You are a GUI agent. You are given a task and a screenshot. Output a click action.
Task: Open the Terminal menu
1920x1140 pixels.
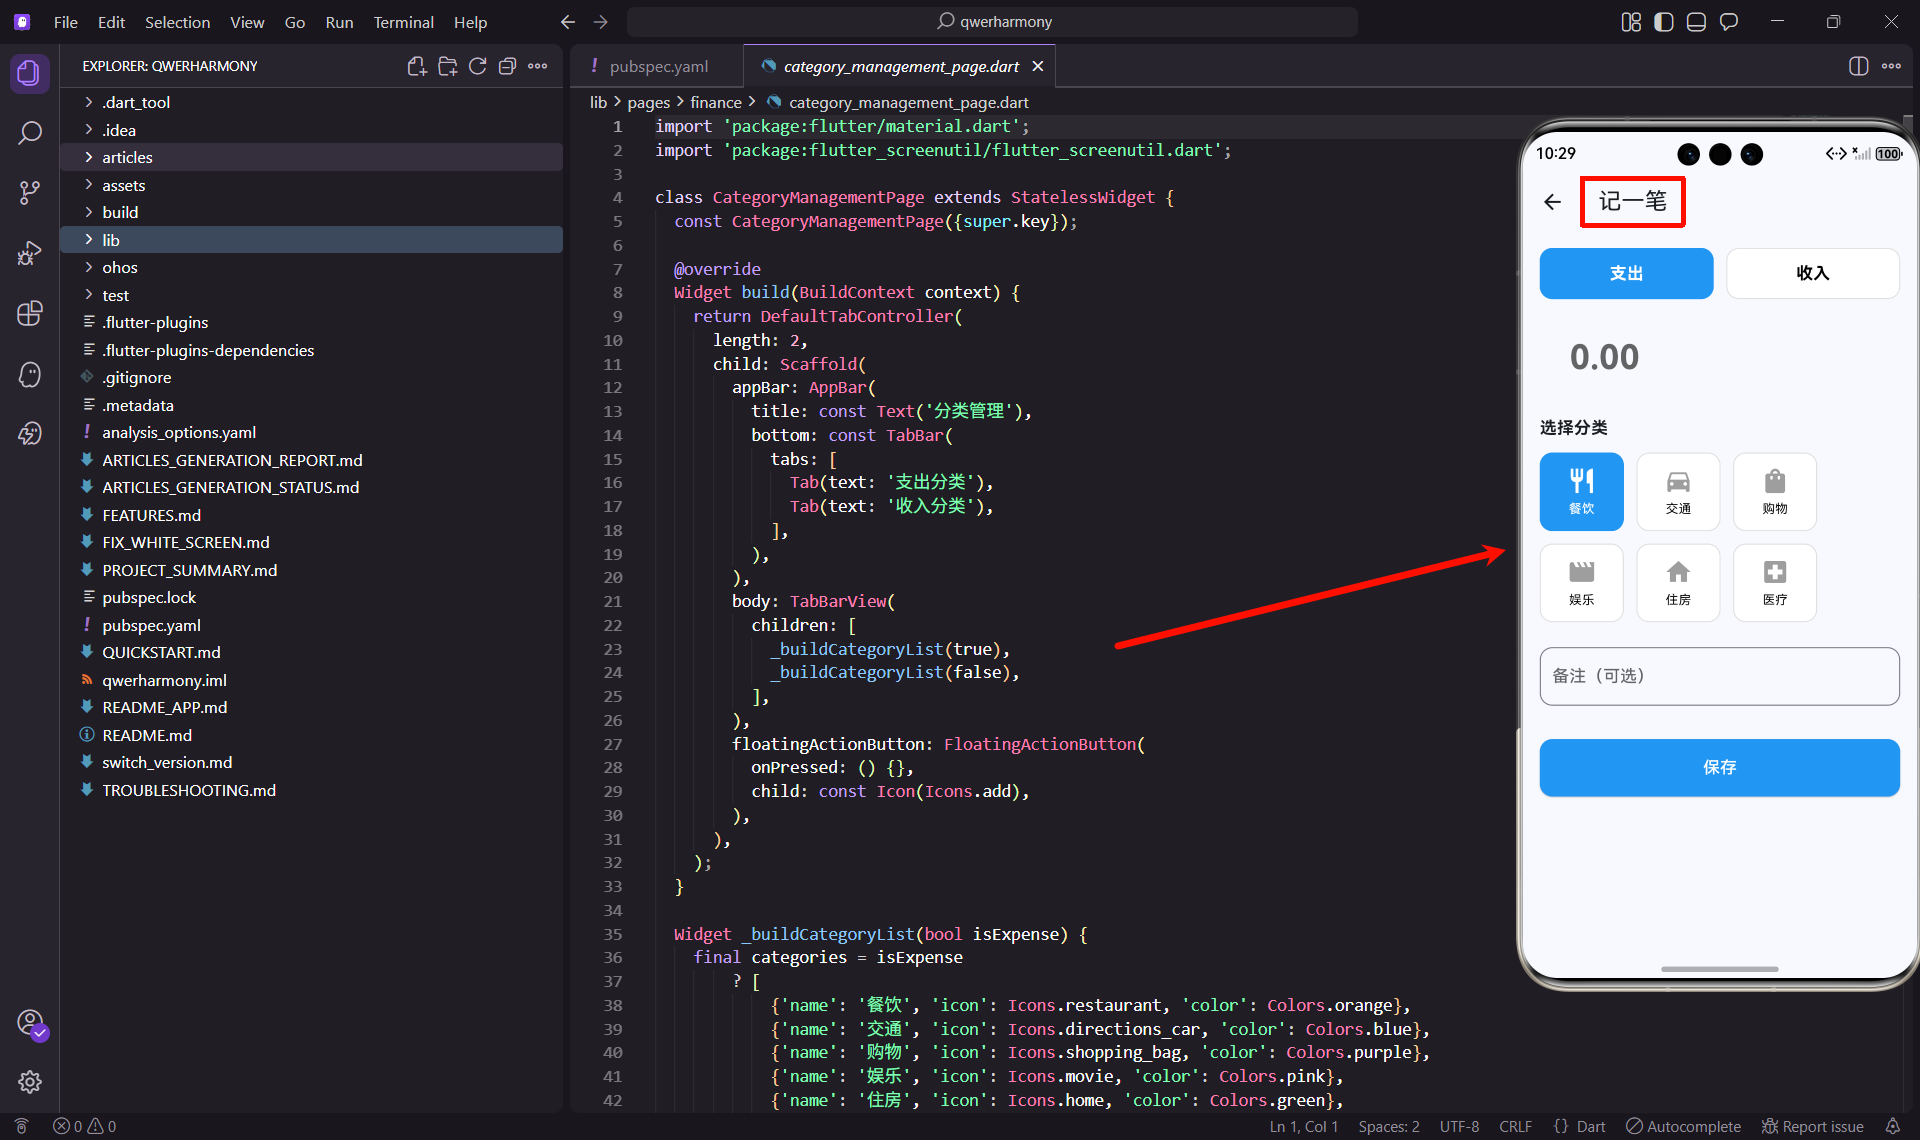pos(403,22)
